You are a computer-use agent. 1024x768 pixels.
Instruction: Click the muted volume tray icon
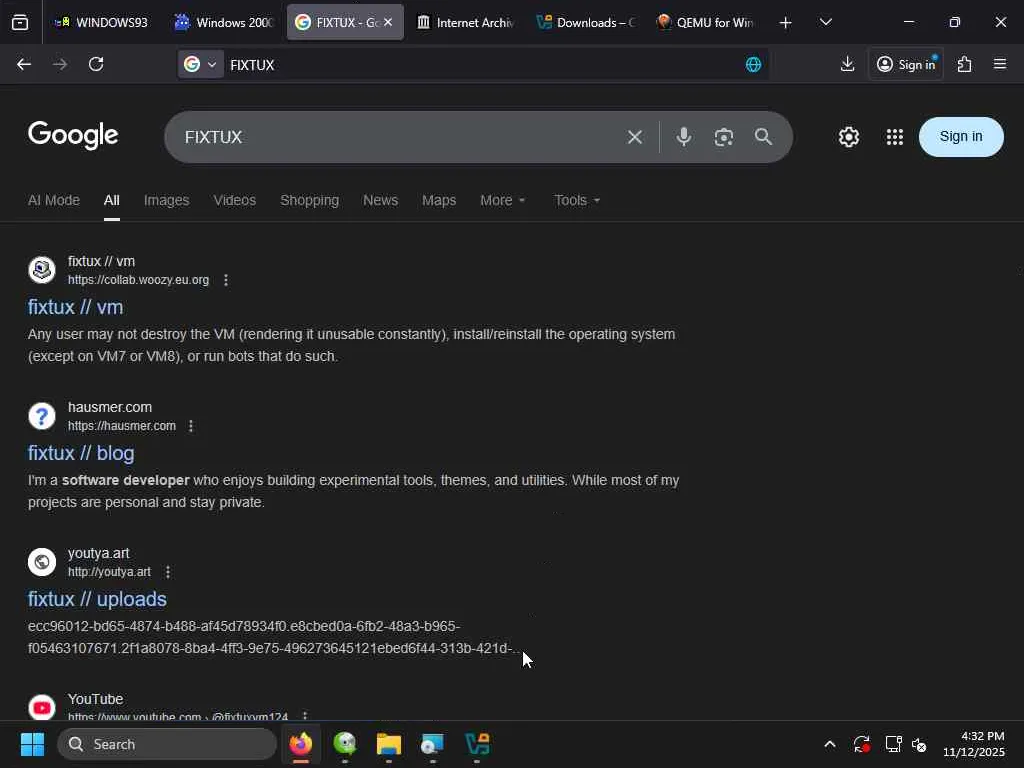919,744
